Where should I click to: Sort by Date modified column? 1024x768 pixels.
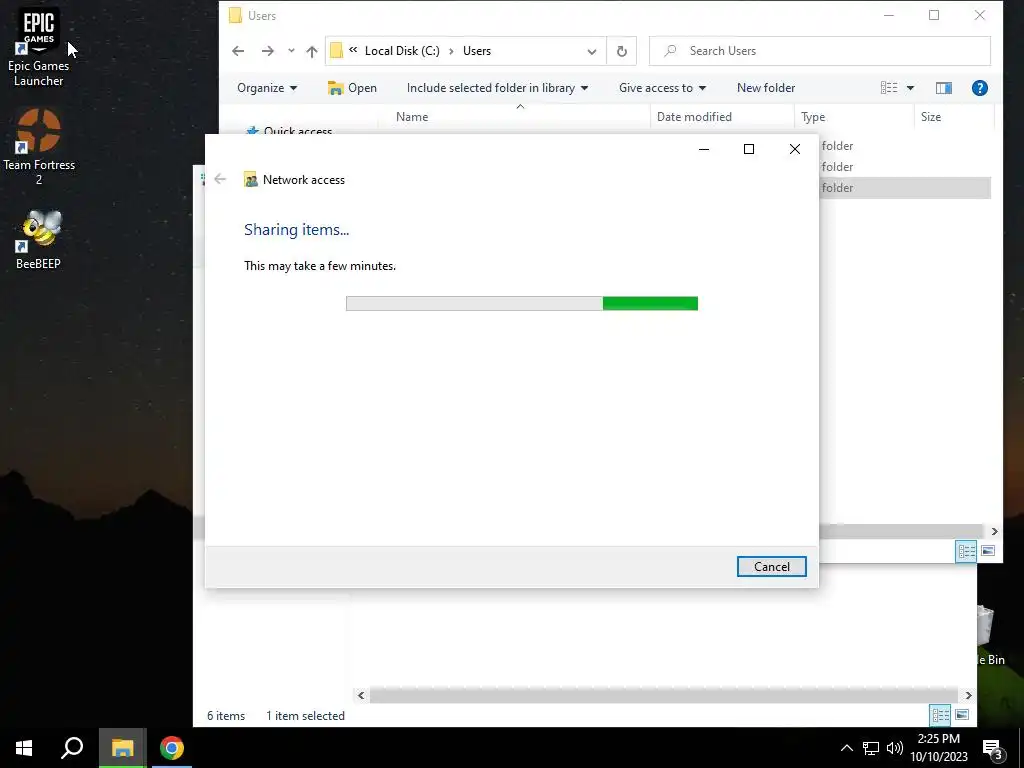(722, 117)
